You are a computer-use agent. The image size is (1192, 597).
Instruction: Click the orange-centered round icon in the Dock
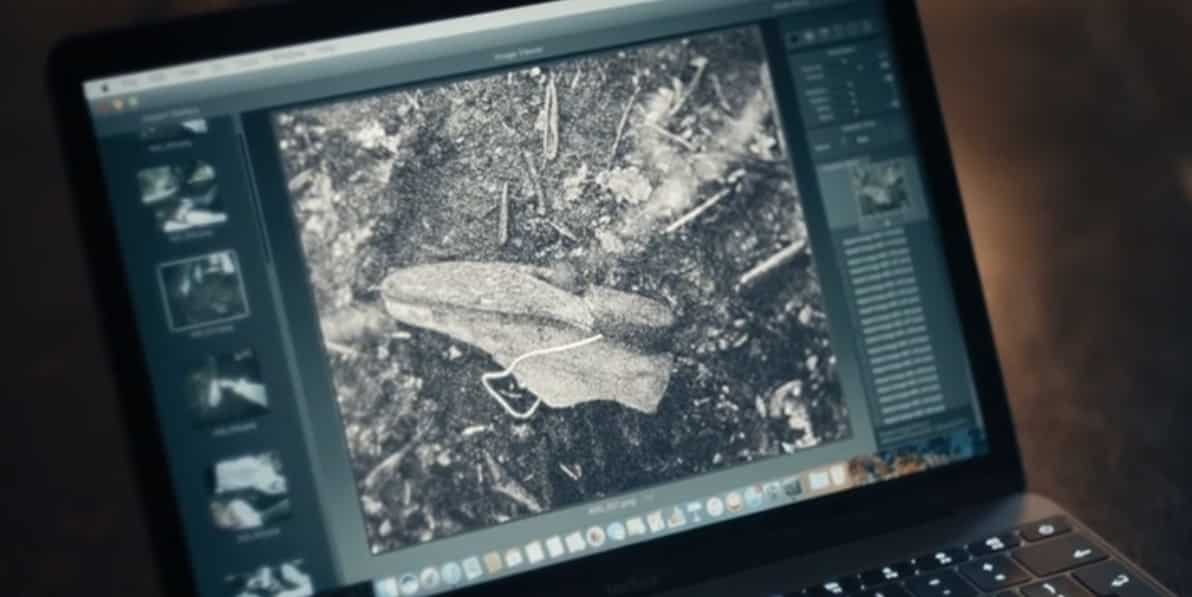coord(595,536)
